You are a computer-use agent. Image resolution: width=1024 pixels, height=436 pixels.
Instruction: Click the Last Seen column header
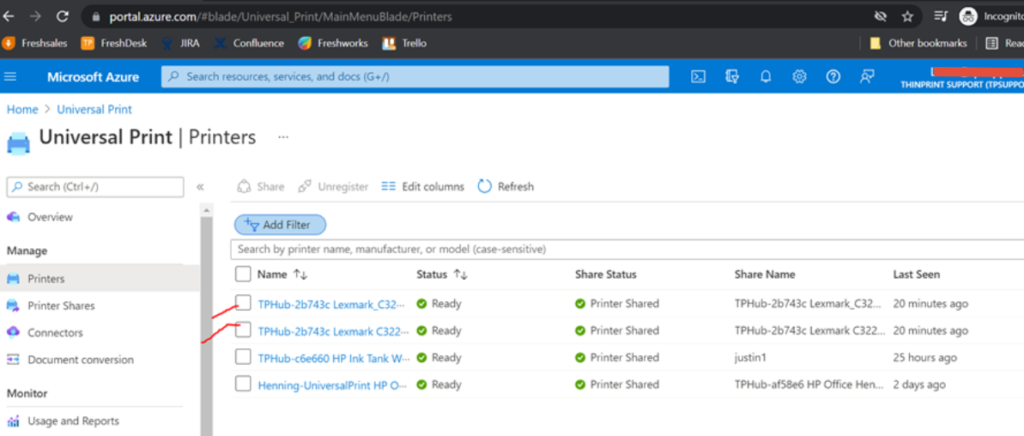click(916, 275)
